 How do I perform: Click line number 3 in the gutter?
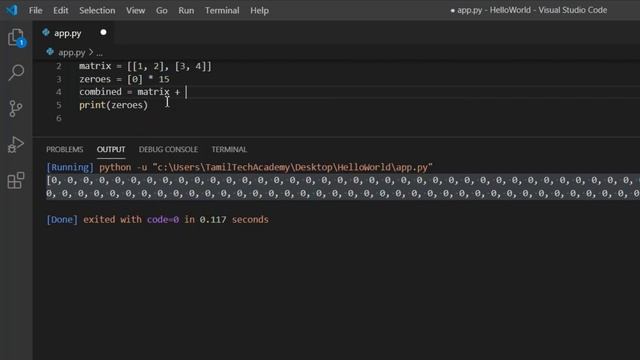click(59, 79)
